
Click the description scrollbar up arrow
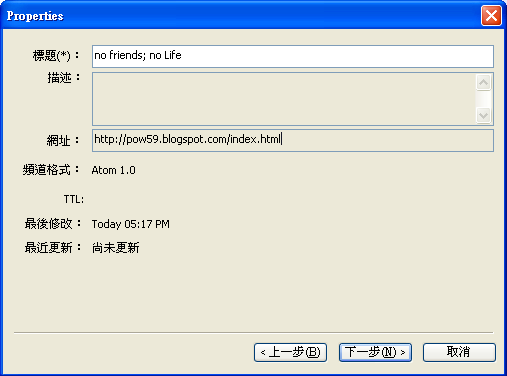[x=484, y=82]
